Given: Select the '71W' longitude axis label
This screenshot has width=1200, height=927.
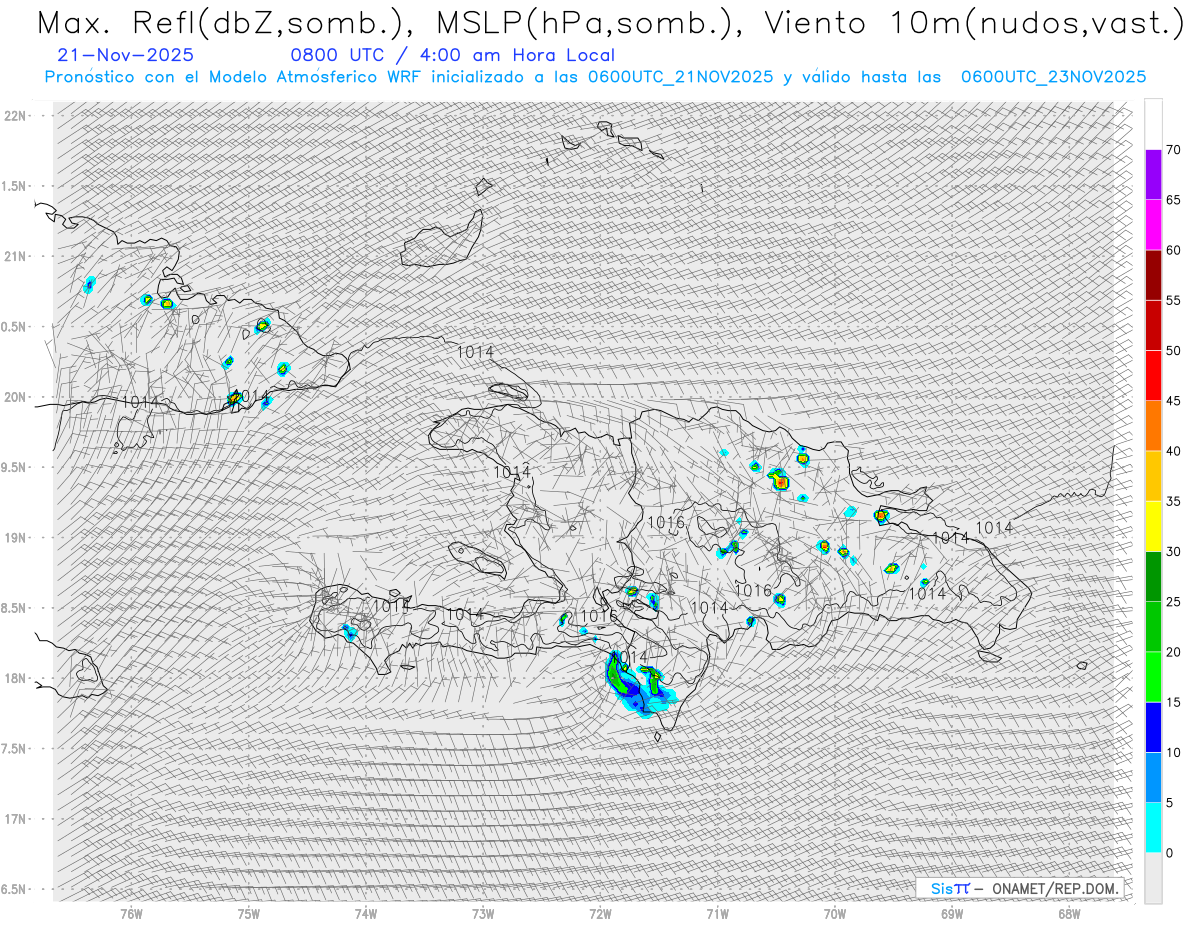Looking at the screenshot, I should 718,913.
